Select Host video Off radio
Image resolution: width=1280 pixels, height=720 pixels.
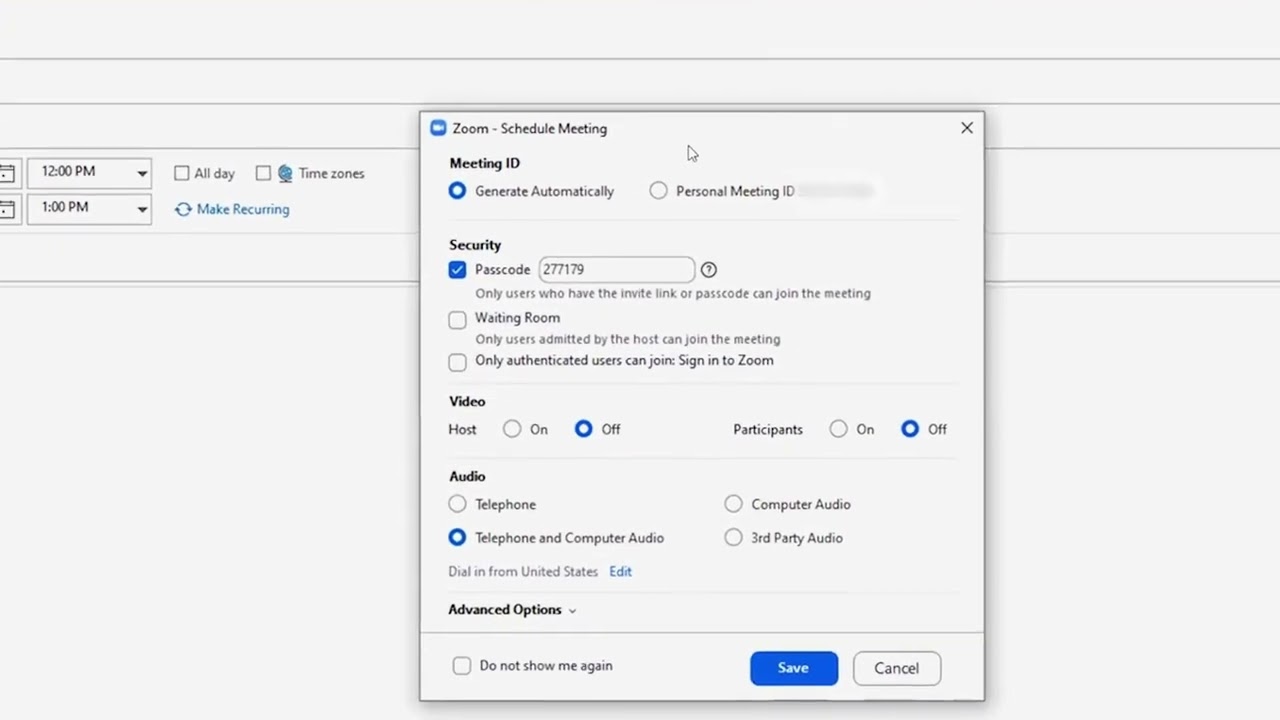click(x=583, y=429)
